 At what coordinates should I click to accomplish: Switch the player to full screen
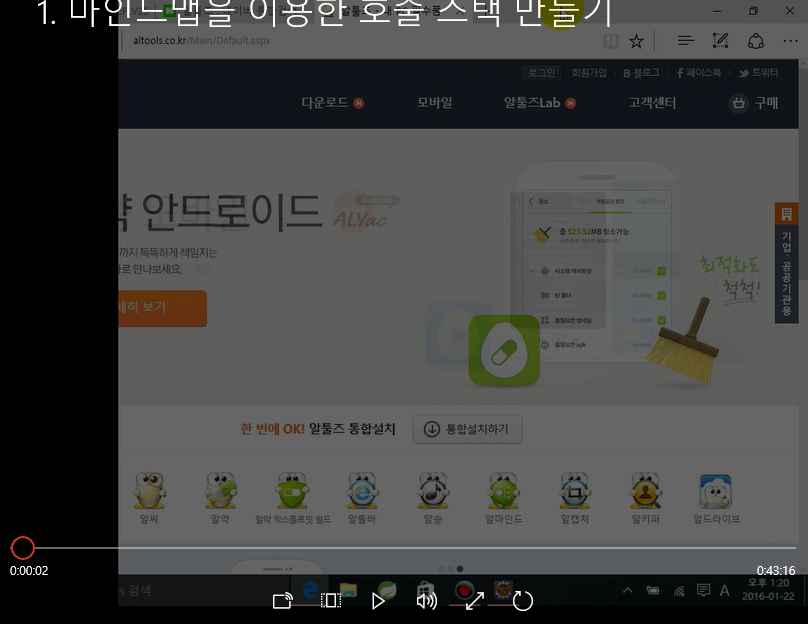(x=475, y=601)
